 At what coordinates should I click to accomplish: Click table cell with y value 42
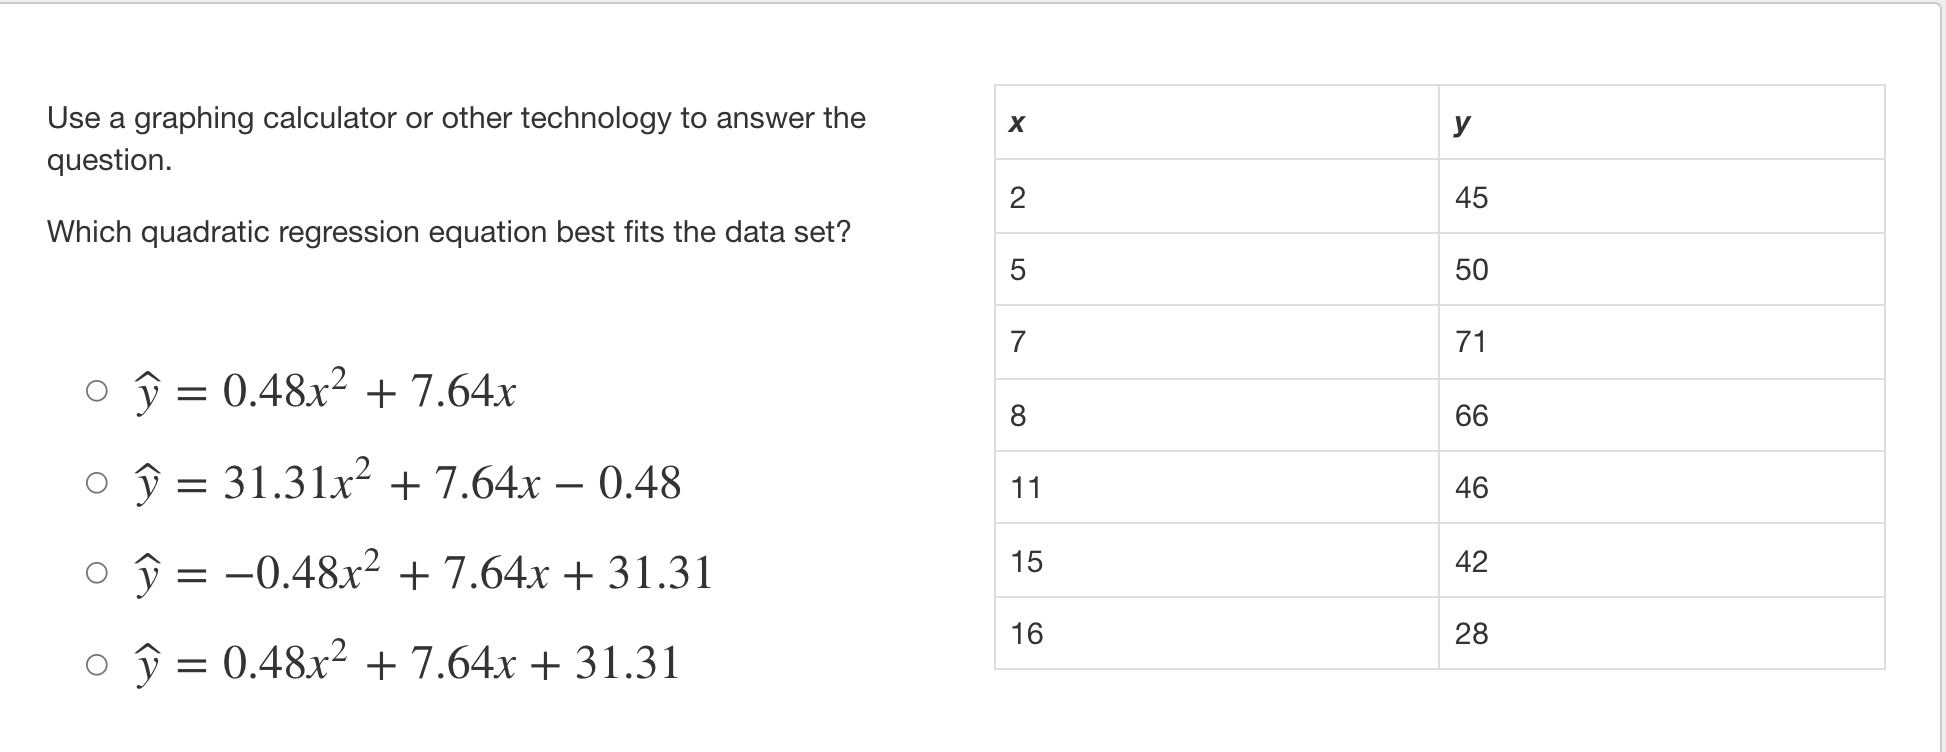click(x=1662, y=560)
